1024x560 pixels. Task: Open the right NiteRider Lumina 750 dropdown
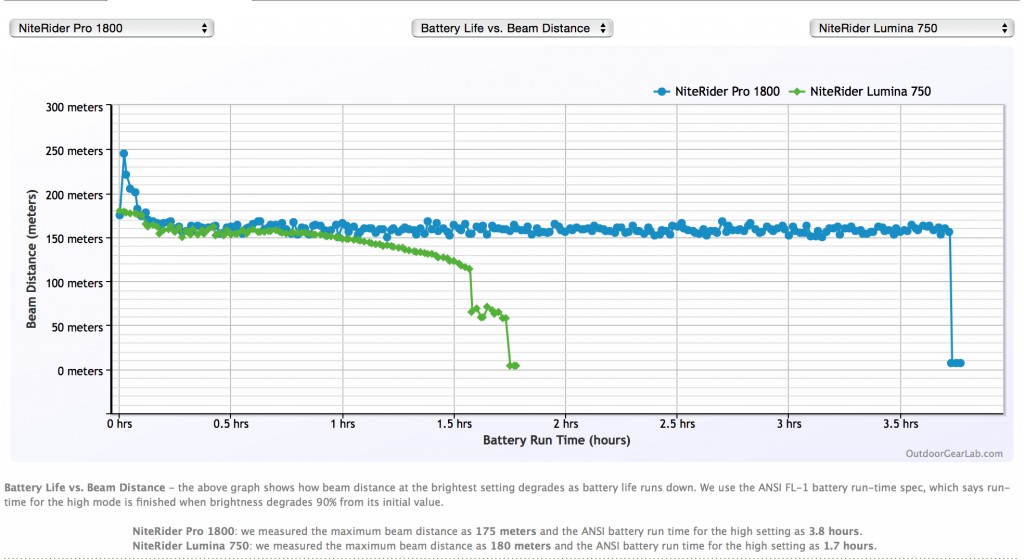pos(911,28)
